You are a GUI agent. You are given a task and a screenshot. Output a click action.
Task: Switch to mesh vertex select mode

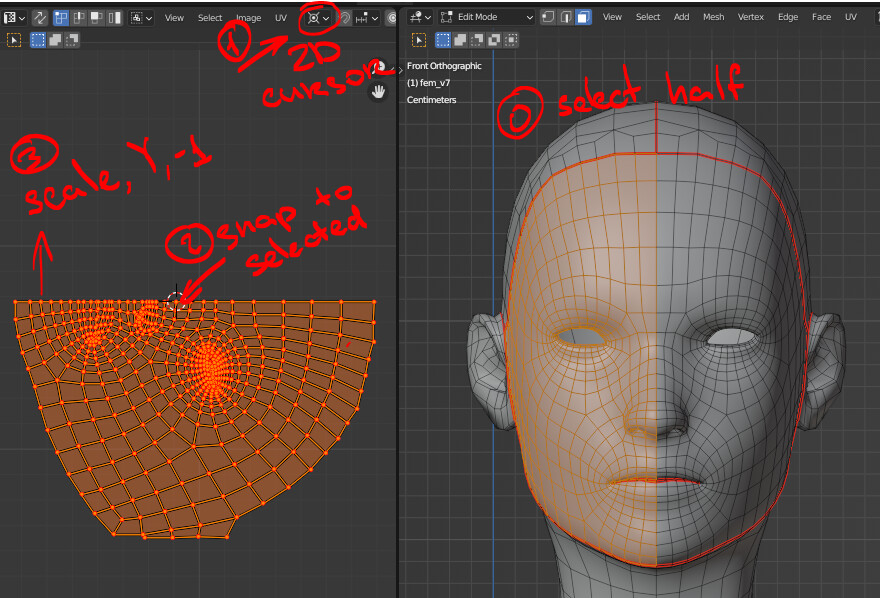(x=548, y=17)
